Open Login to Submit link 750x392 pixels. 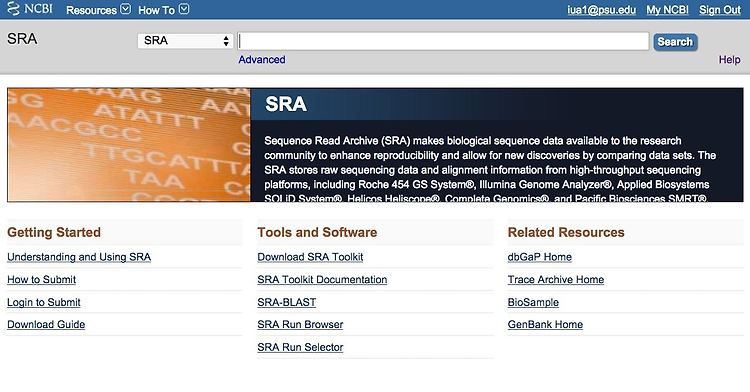tap(44, 302)
